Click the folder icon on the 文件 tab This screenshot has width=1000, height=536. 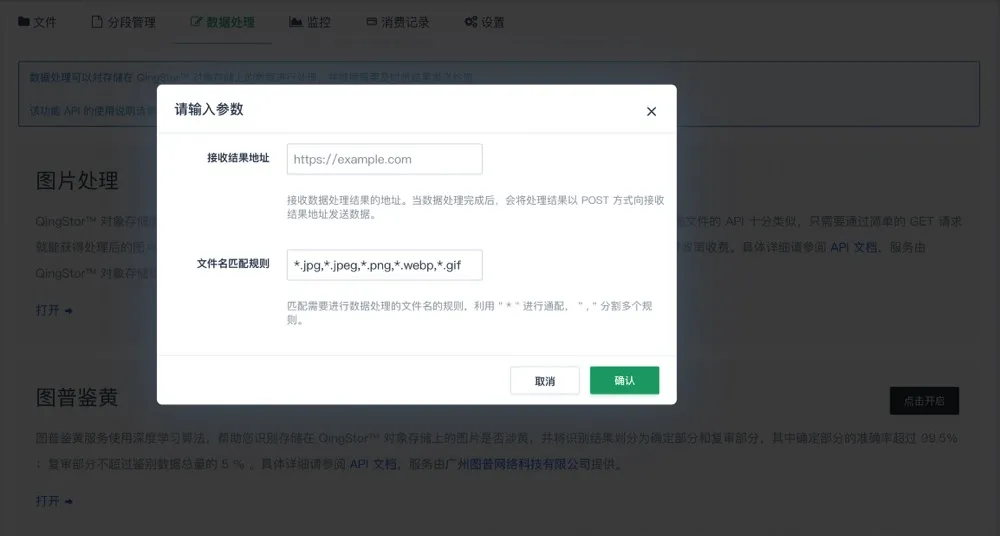point(24,22)
